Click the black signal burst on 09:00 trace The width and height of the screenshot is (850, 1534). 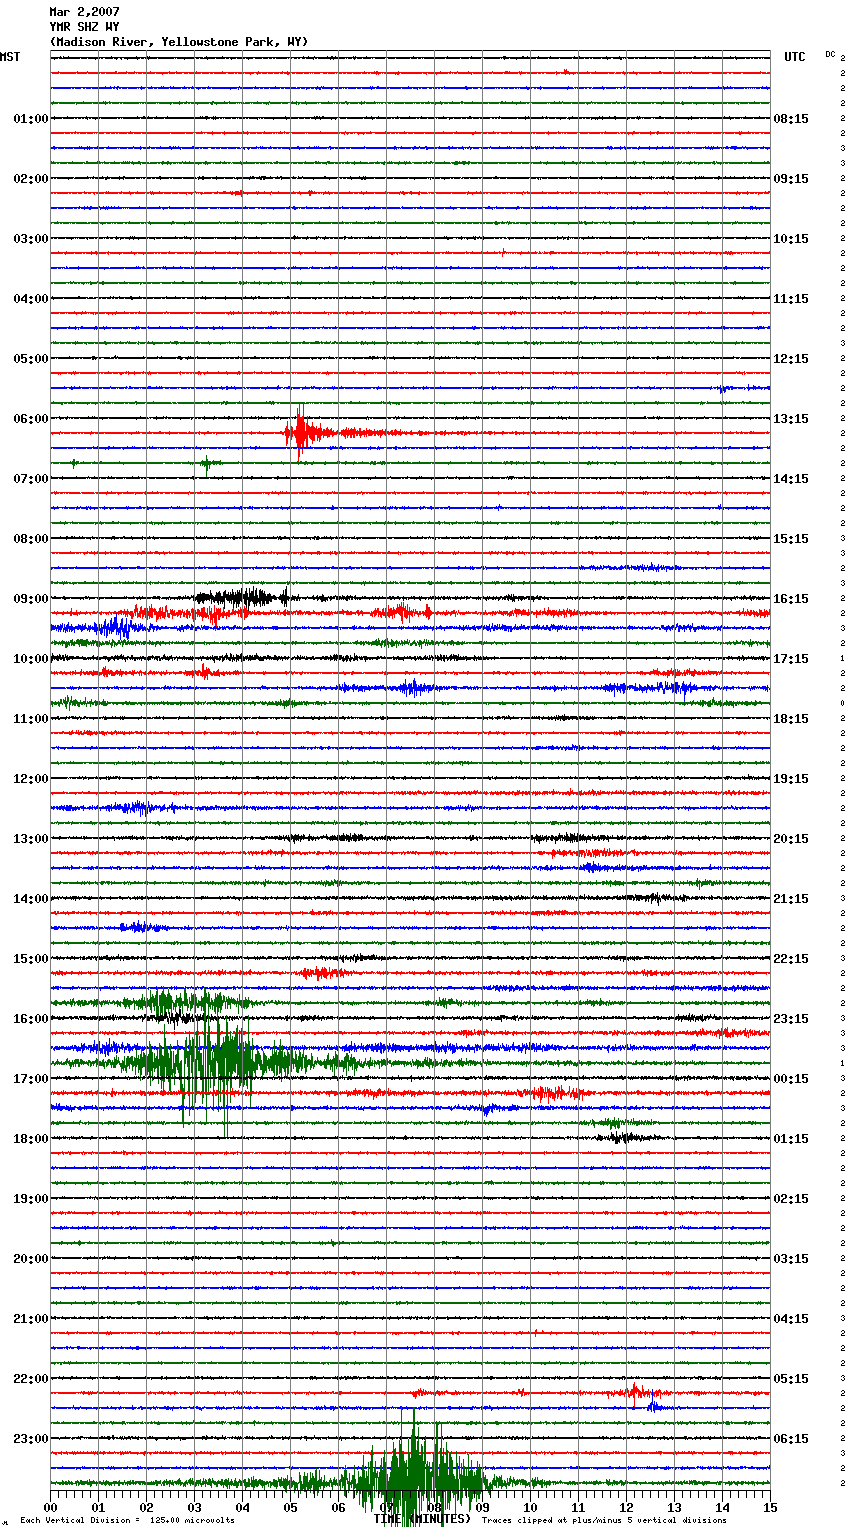240,598
